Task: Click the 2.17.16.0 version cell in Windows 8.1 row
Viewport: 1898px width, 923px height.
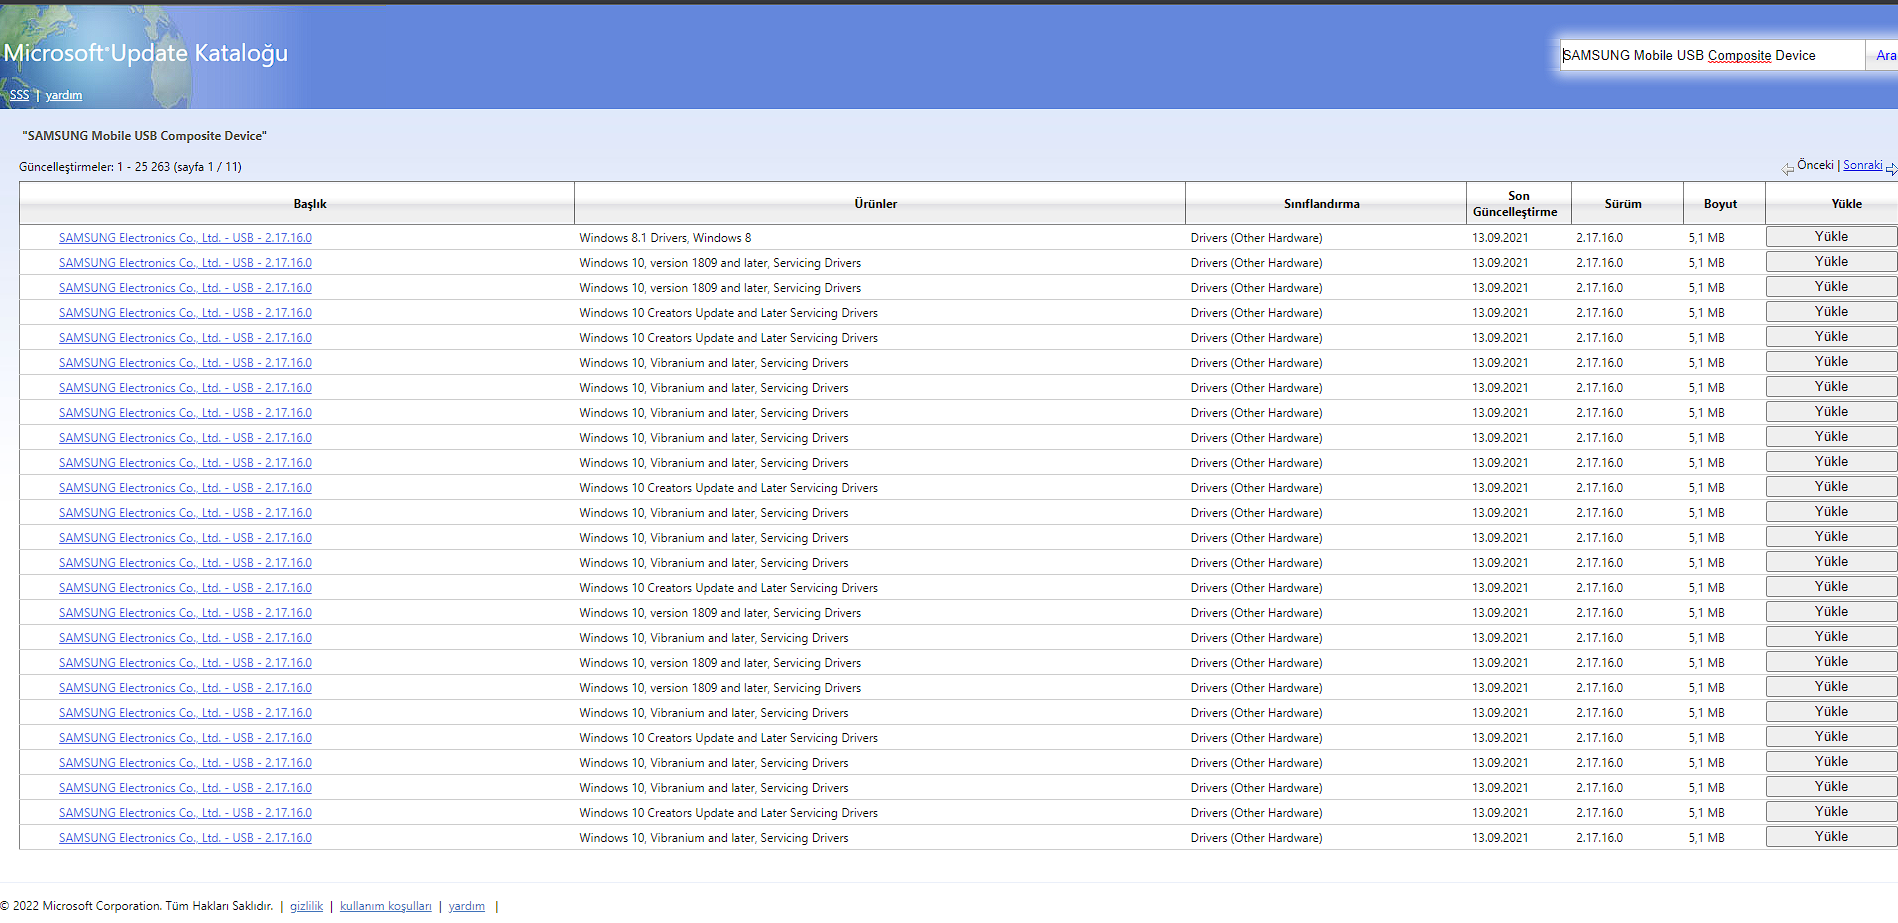Action: (x=1600, y=238)
